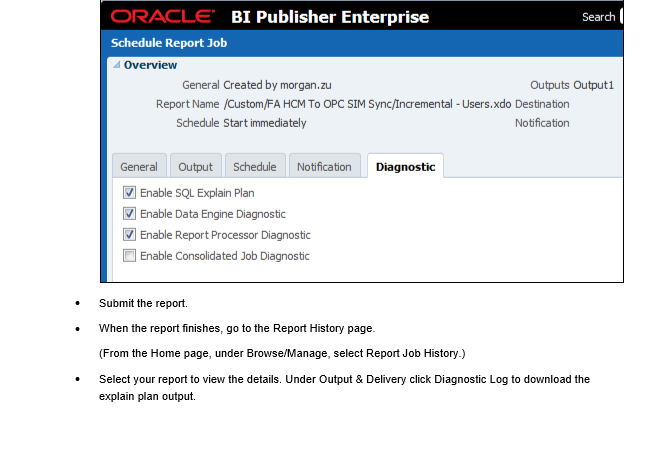Enable Consolidated Job Diagnostic checkbox
This screenshot has width=649, height=453.
click(129, 256)
